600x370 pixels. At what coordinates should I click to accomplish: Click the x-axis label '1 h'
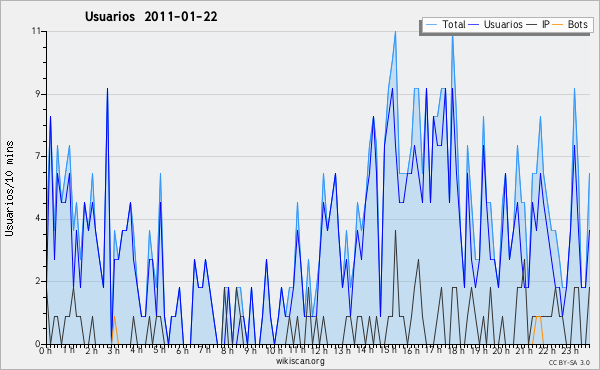68,350
